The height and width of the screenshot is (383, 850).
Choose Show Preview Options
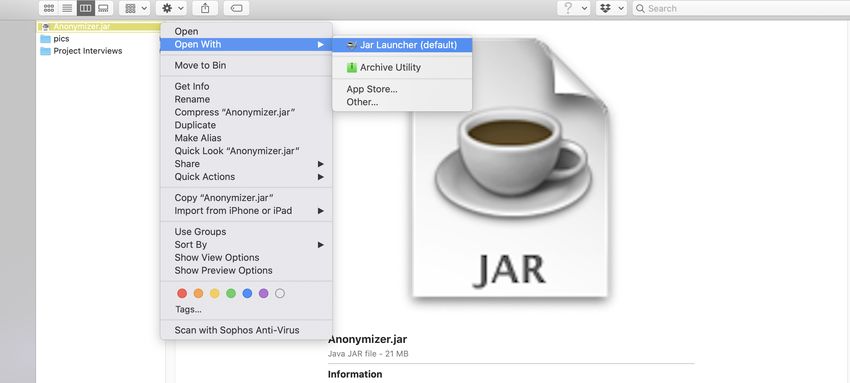(246, 270)
